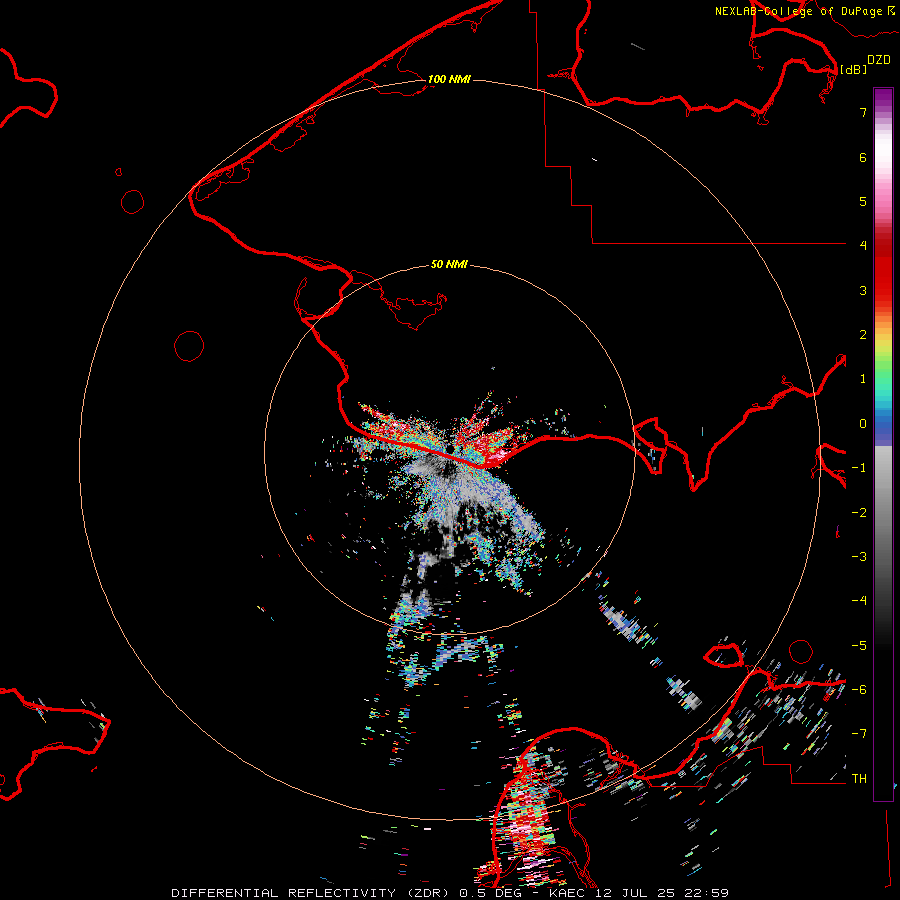The width and height of the screenshot is (900, 900).
Task: Click the 50 NMI range ring label
Action: tap(449, 265)
